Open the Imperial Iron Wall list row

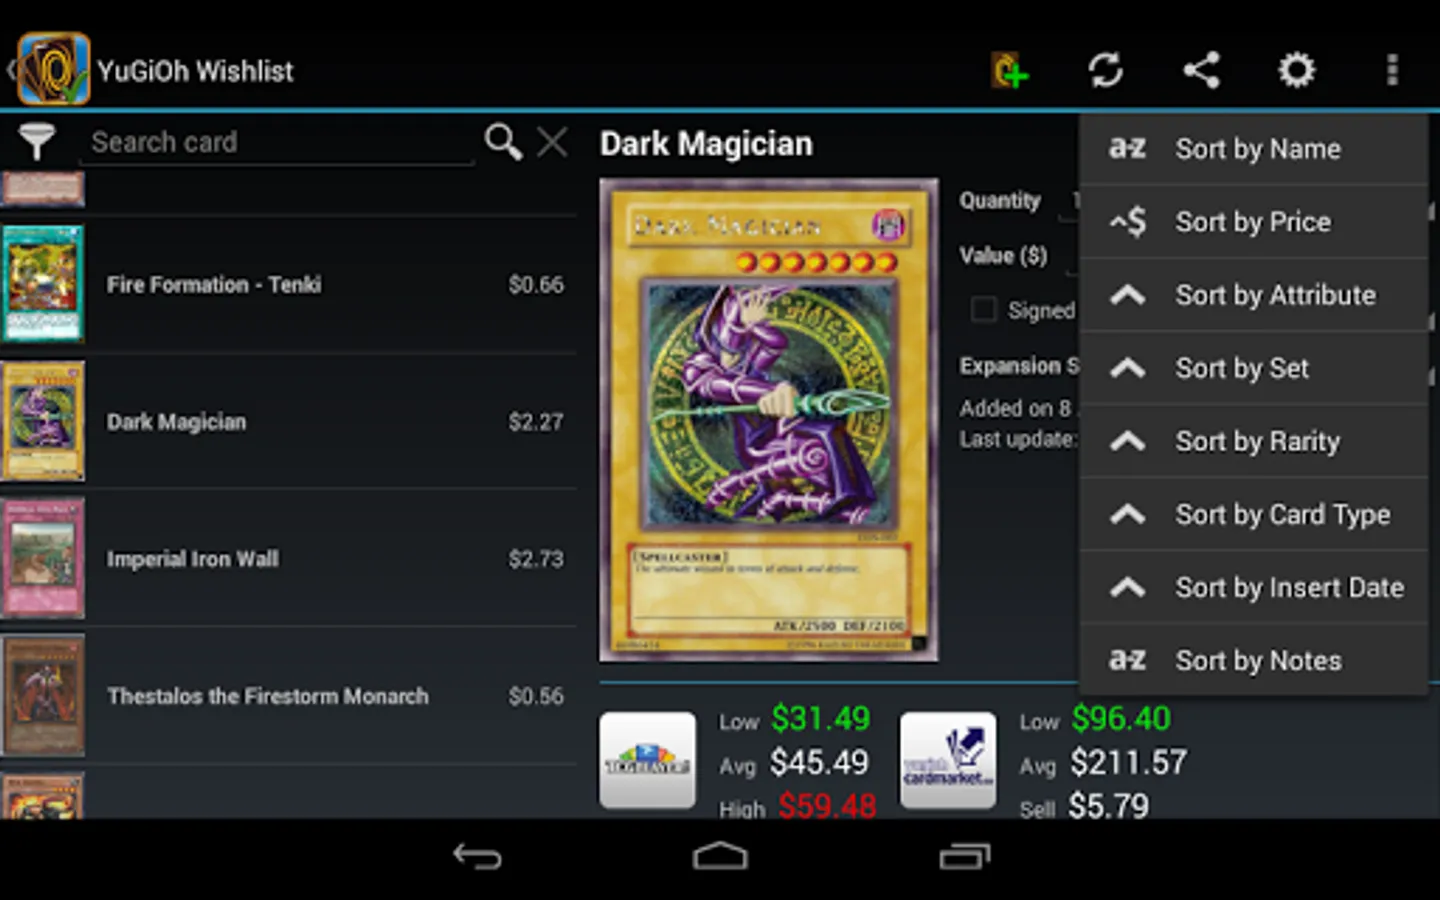pos(288,558)
